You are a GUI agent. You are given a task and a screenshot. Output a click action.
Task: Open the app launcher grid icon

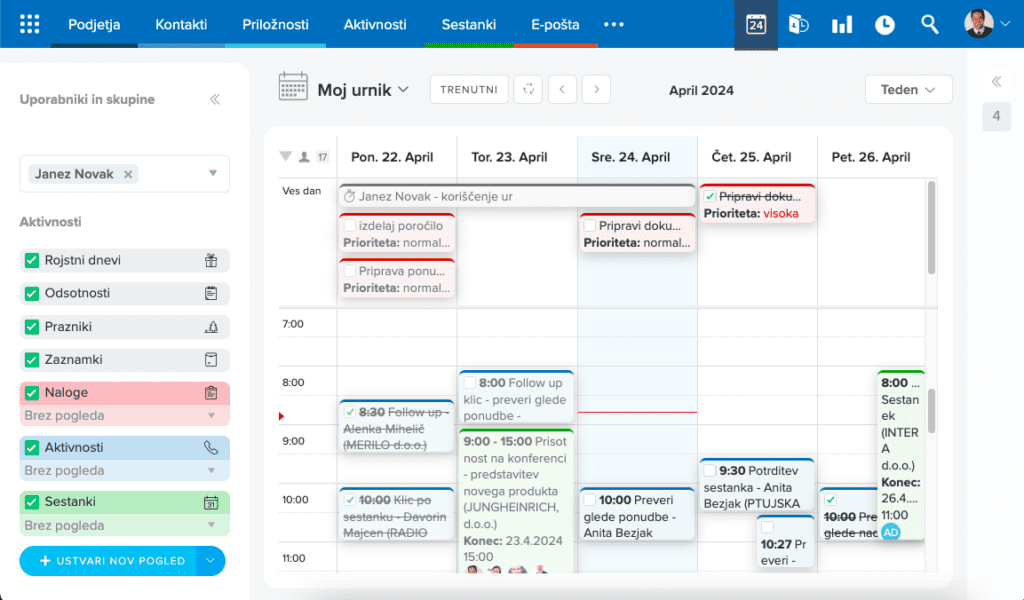[x=30, y=24]
